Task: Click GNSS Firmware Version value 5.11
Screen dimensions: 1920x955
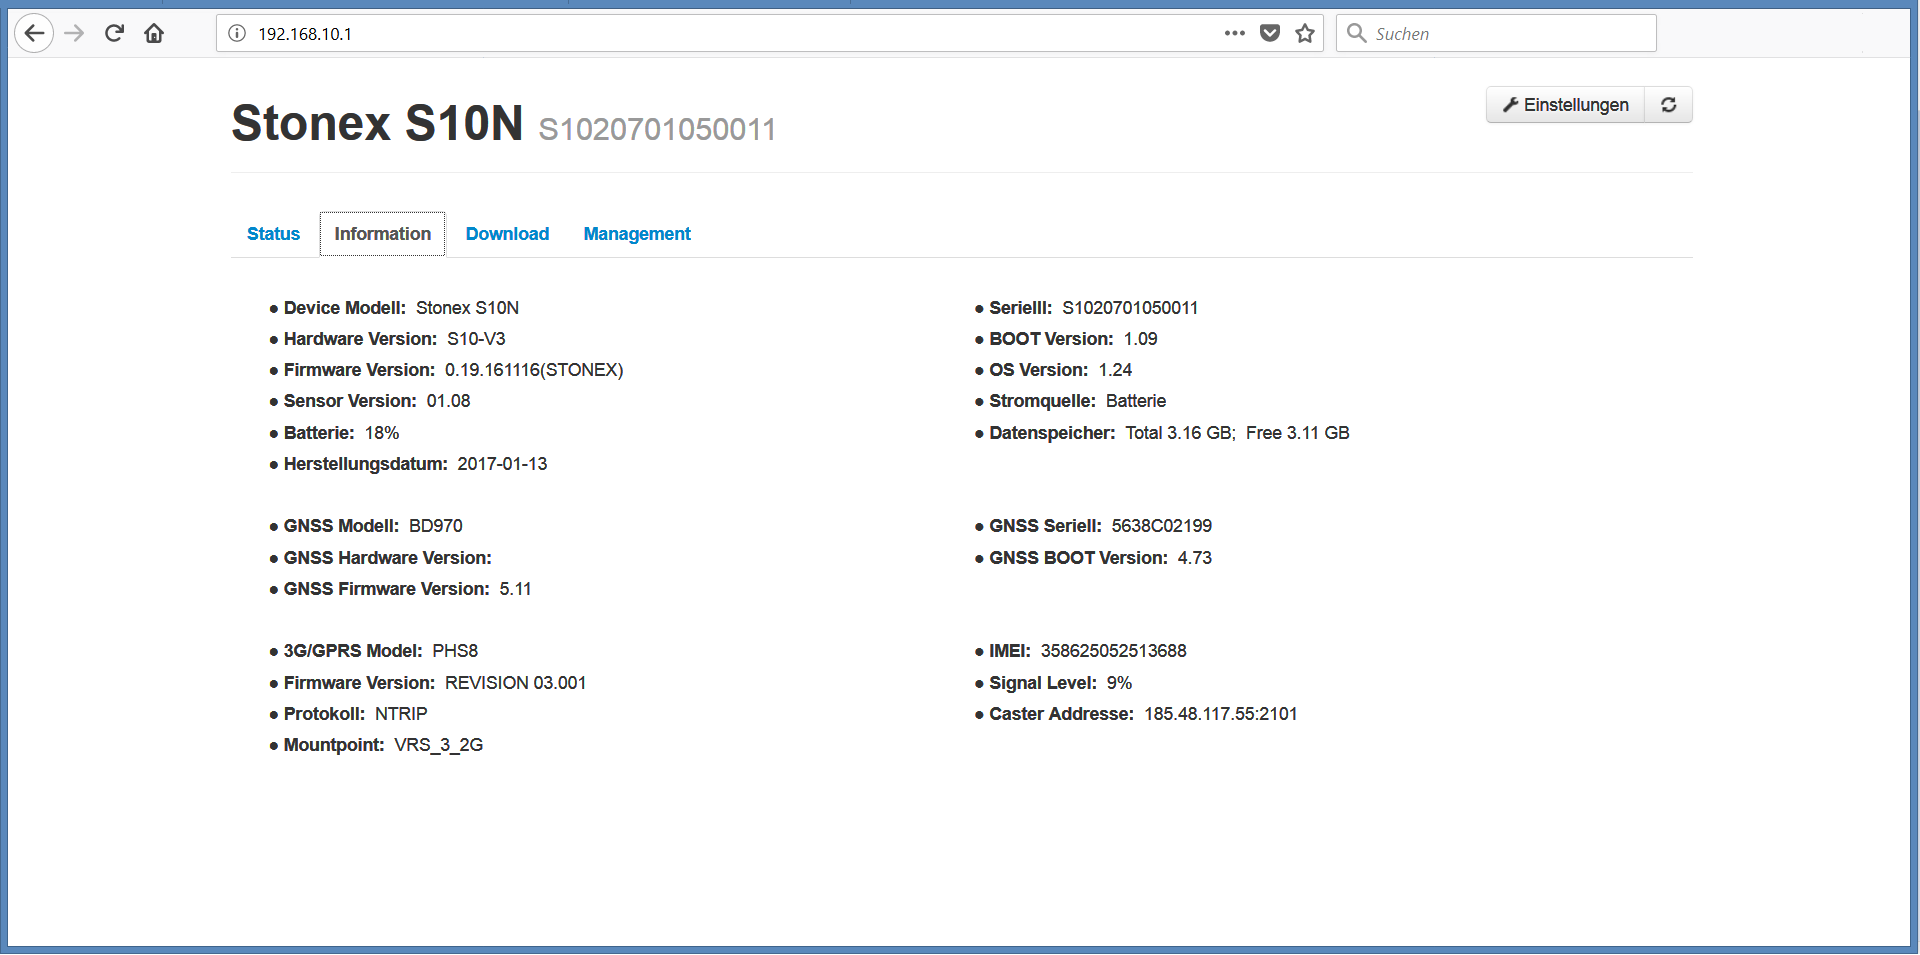Action: tap(515, 589)
